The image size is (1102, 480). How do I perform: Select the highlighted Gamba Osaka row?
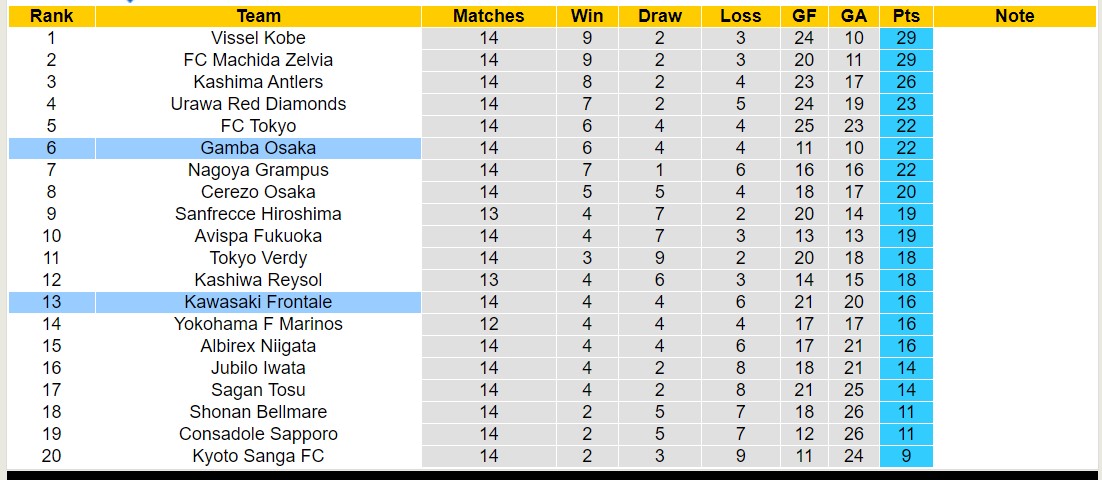258,148
